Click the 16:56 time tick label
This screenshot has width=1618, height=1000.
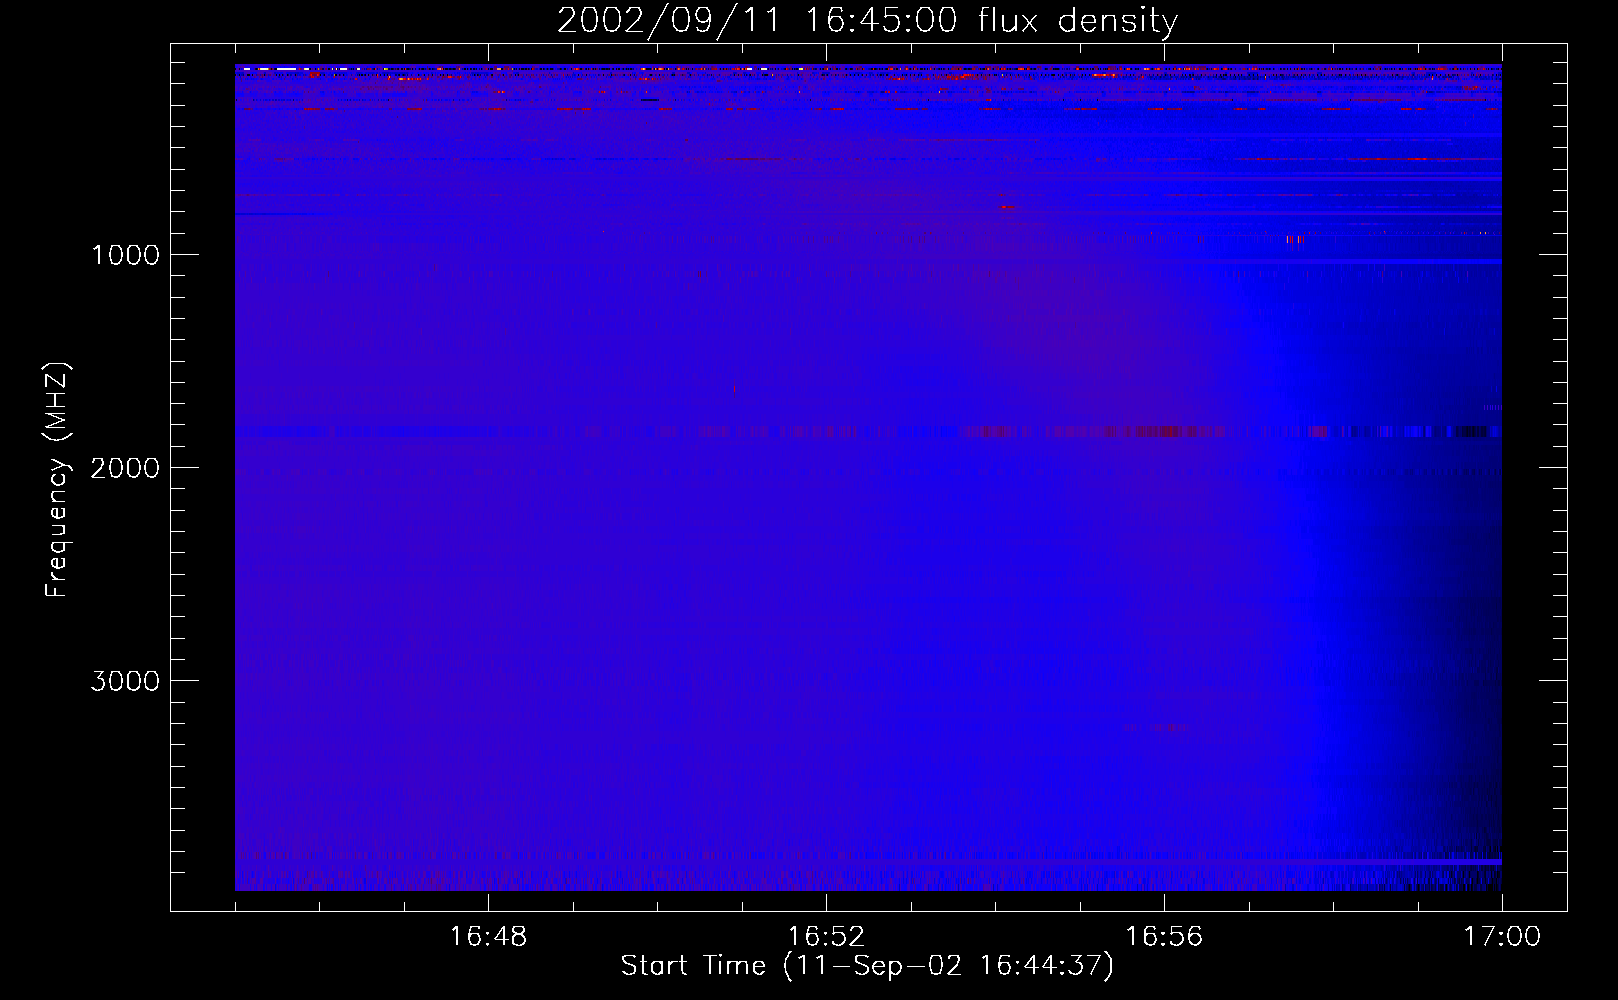click(x=1164, y=937)
